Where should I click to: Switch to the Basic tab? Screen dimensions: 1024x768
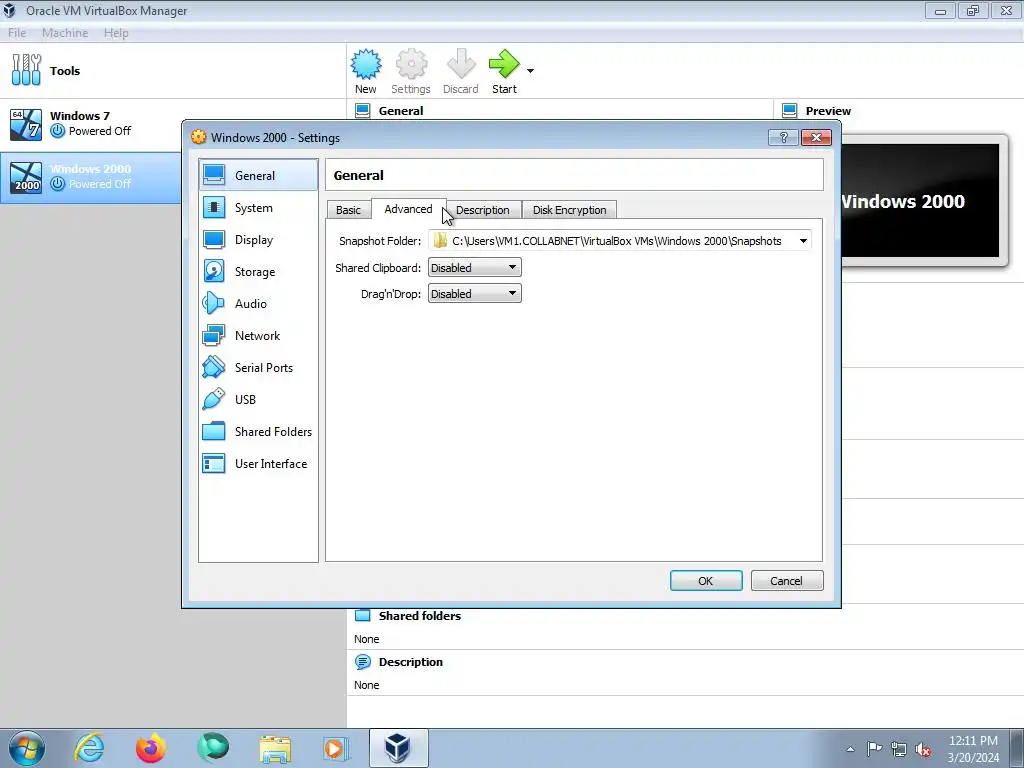tap(348, 210)
